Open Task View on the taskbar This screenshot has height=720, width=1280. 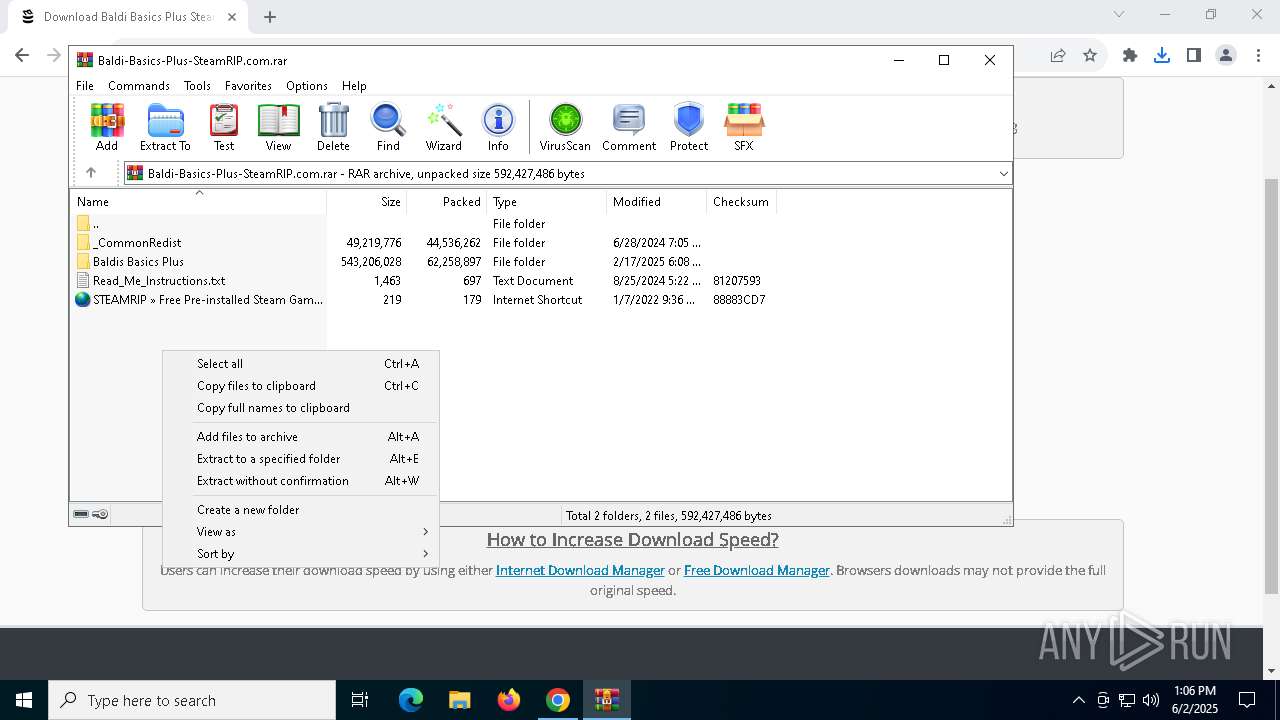(x=360, y=700)
